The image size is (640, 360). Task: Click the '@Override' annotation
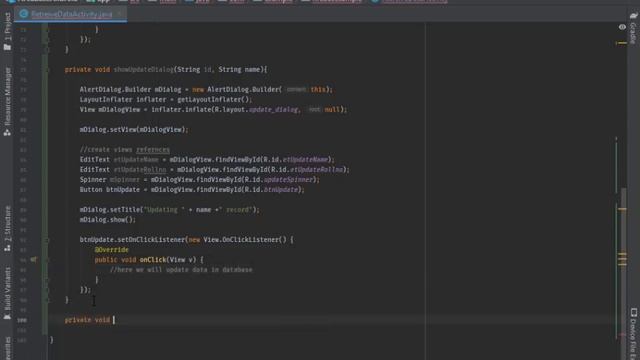pyautogui.click(x=111, y=250)
